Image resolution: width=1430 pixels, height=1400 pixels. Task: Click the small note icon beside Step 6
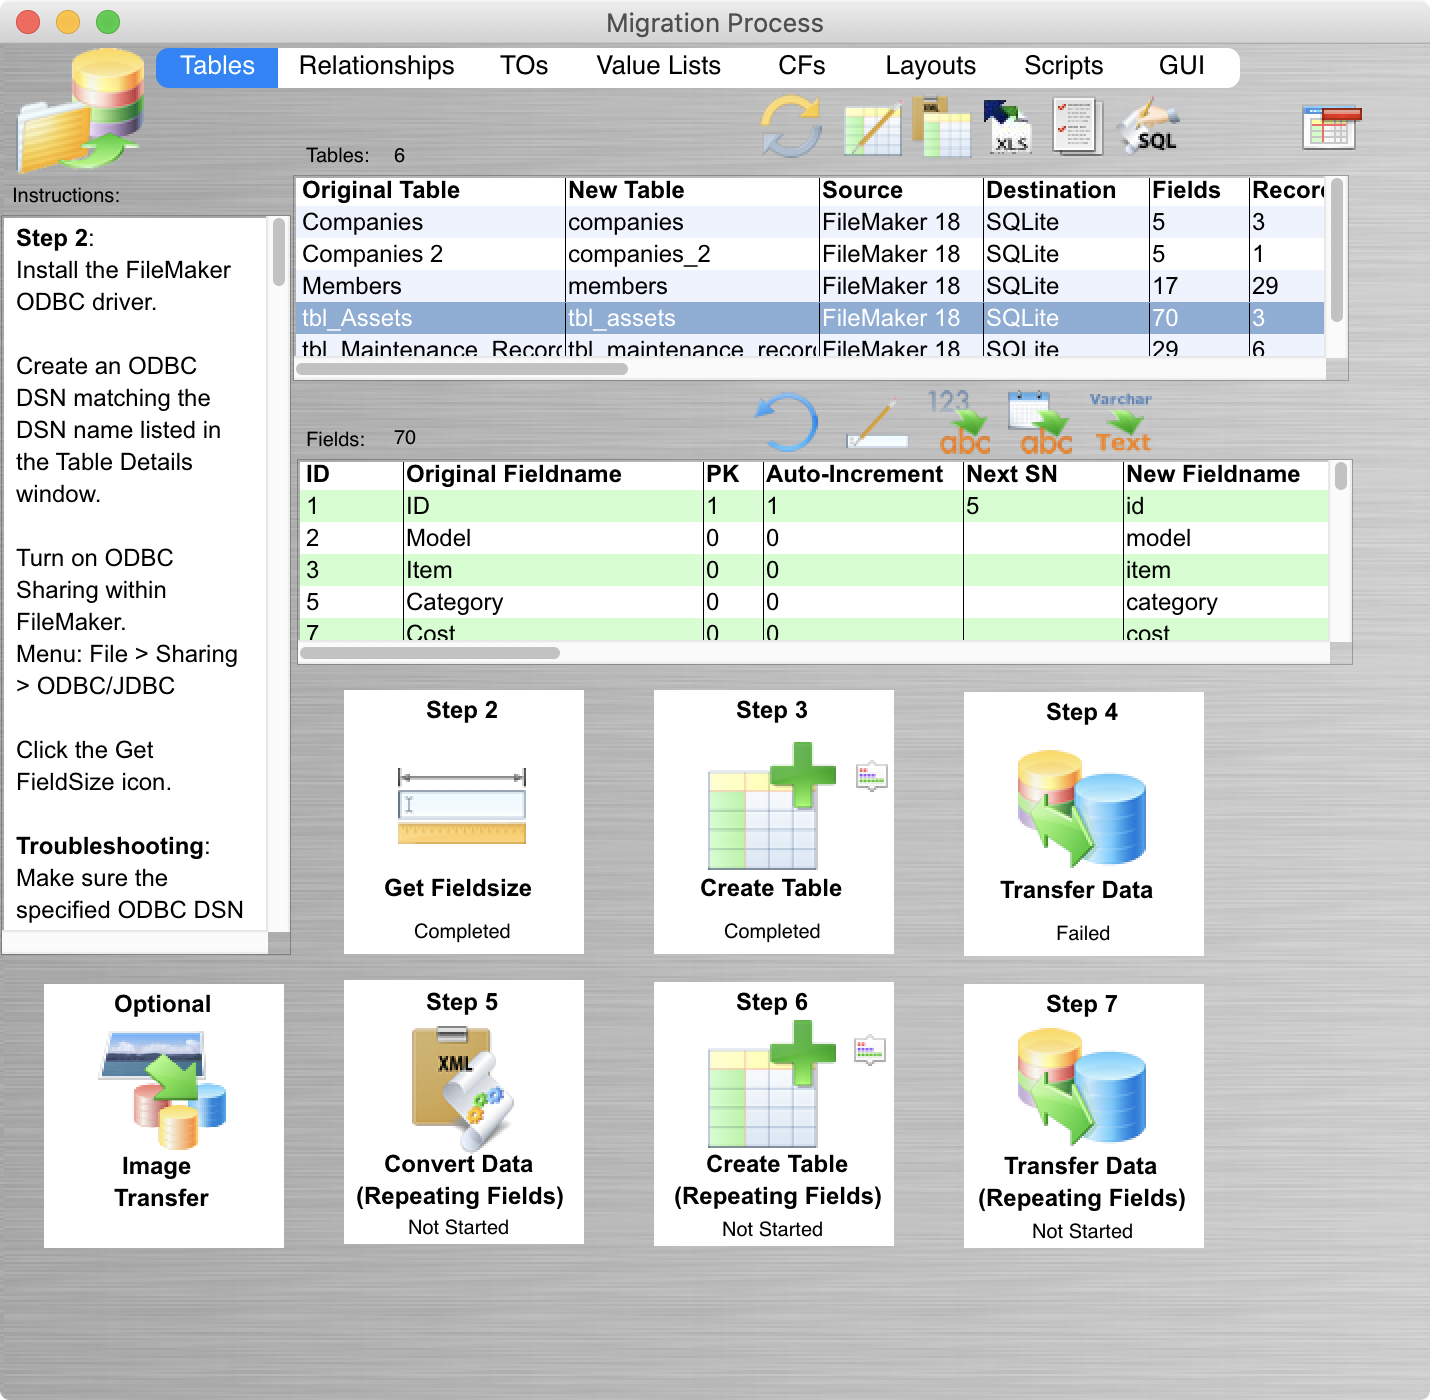point(870,1050)
